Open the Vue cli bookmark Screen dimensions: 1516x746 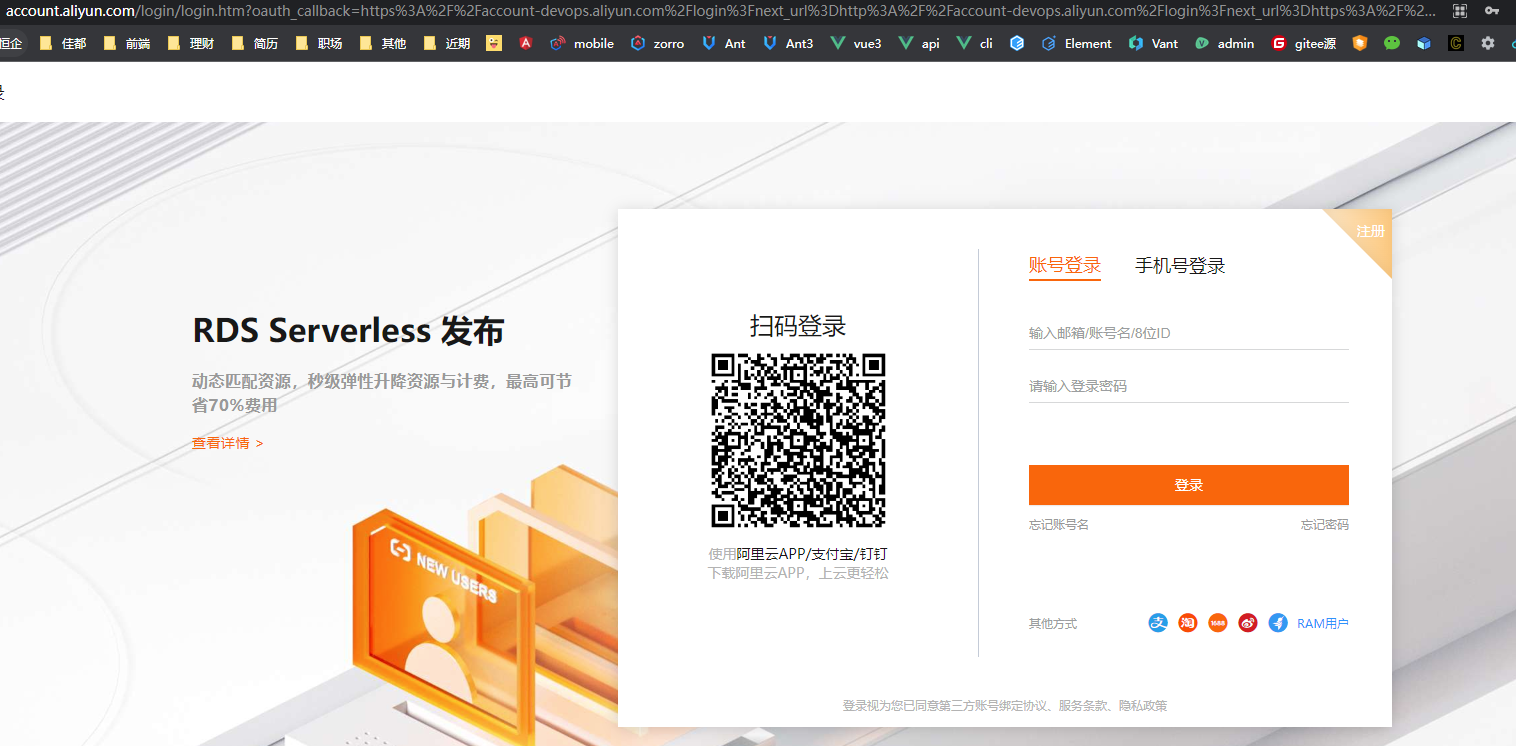pyautogui.click(x=975, y=43)
